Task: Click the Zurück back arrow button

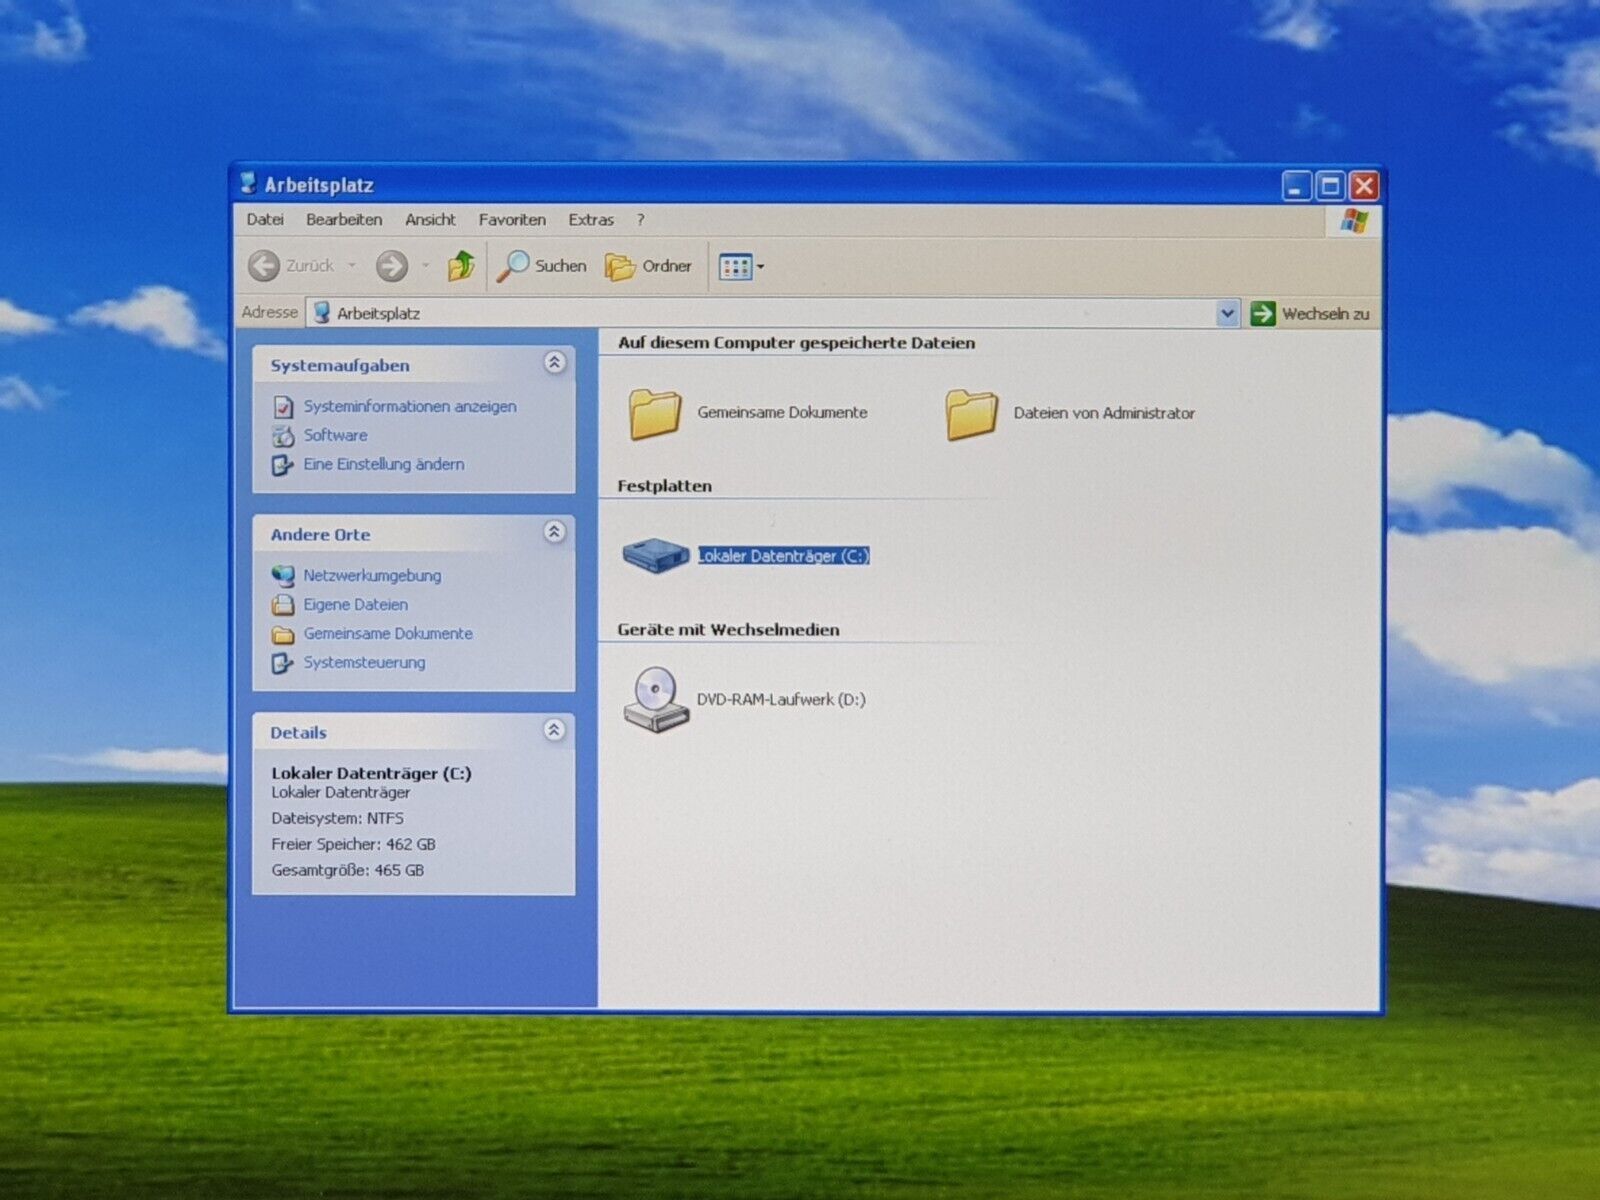Action: [x=265, y=266]
